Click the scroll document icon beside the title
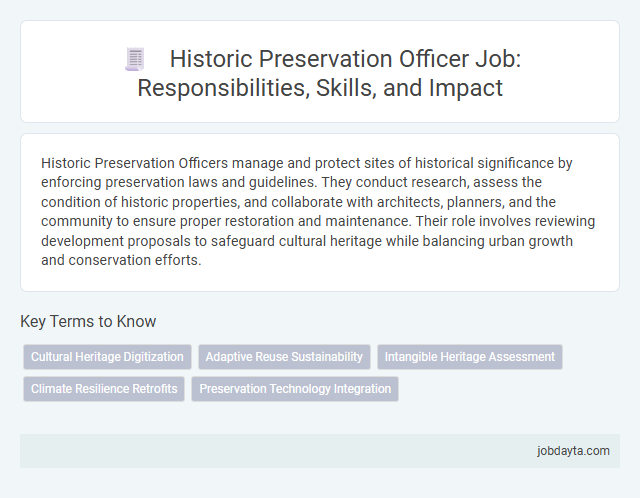The image size is (640, 498). 135,59
